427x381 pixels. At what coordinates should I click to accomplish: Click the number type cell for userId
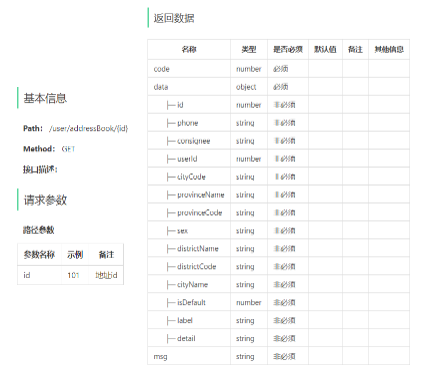(x=249, y=159)
